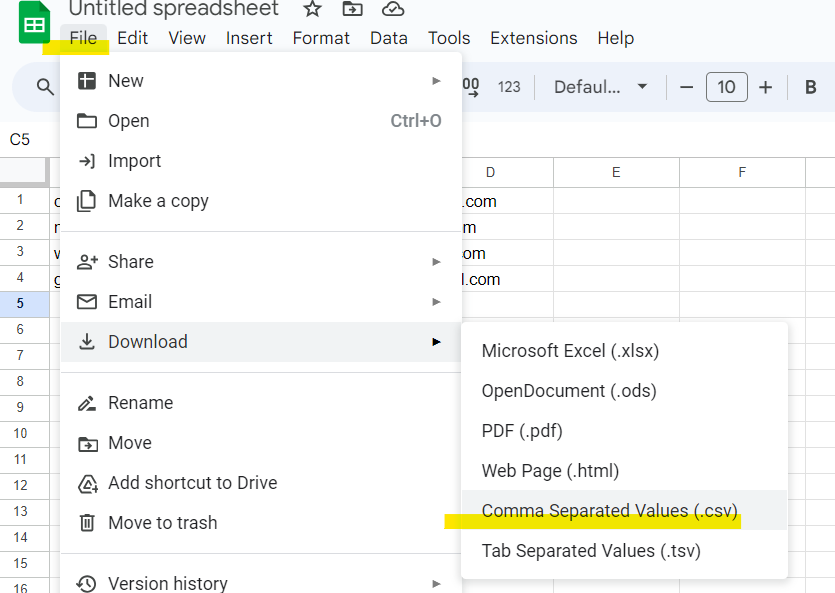Open the Edit menu
The width and height of the screenshot is (835, 593).
[133, 38]
